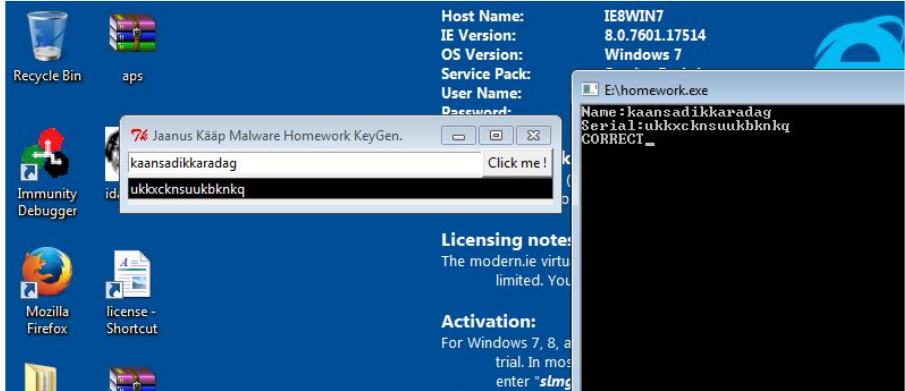Click the homework.exe console window icon
The width and height of the screenshot is (905, 391).
coord(590,90)
